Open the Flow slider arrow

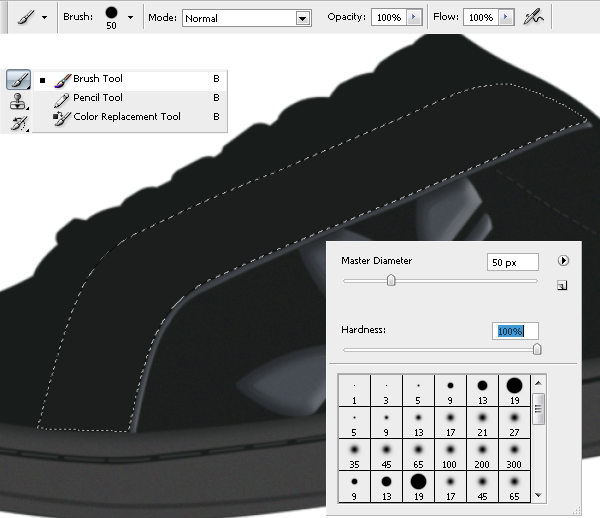506,17
